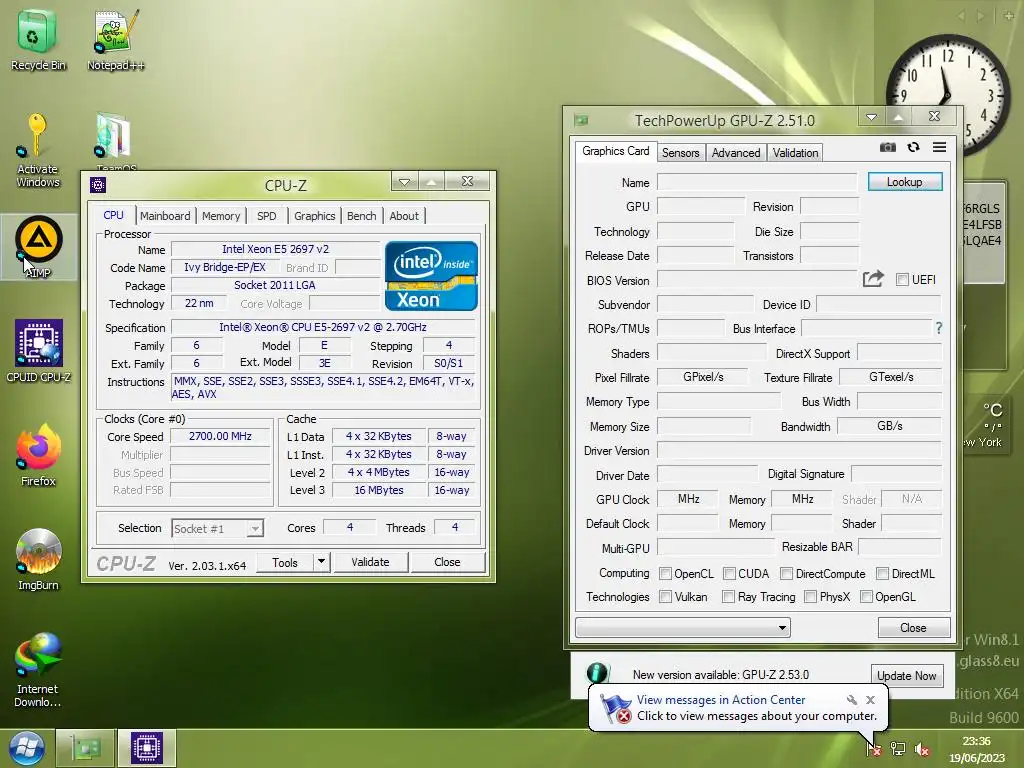Launch Notepad++ from the desktop
Image resolution: width=1024 pixels, height=768 pixels.
click(x=115, y=40)
